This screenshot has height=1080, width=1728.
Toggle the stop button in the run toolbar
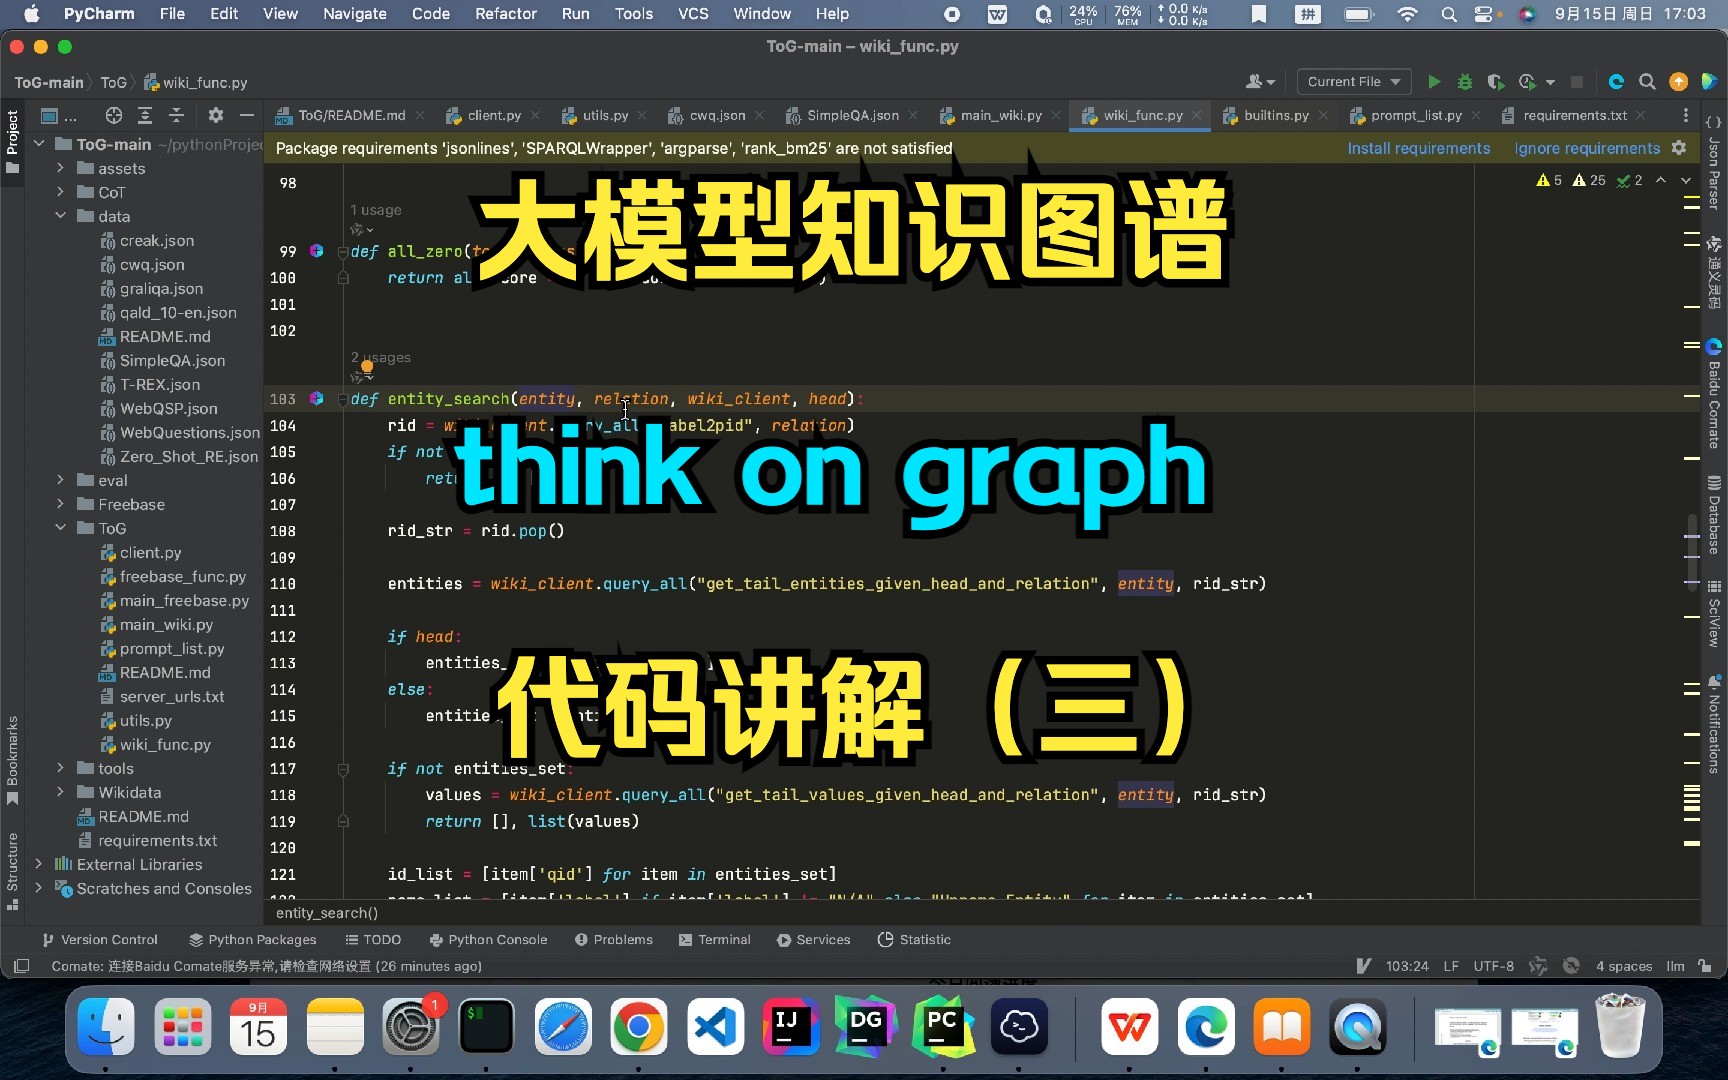1577,82
